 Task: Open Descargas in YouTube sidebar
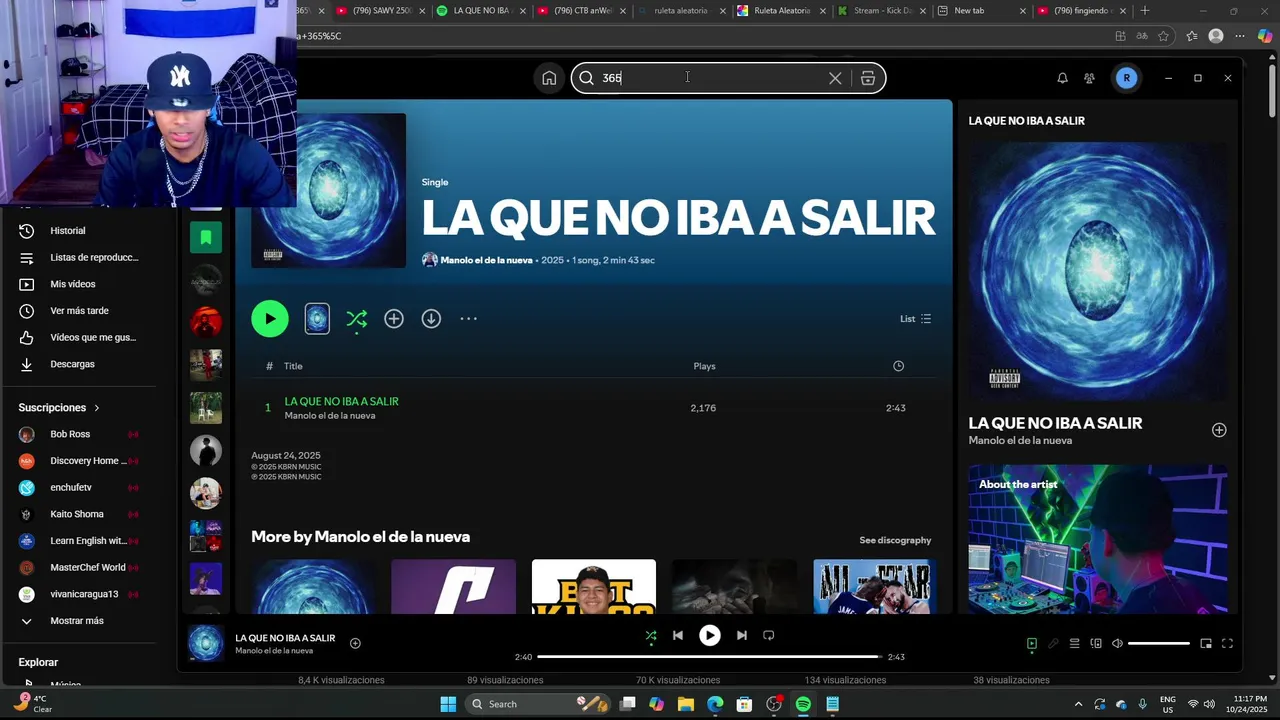(72, 364)
